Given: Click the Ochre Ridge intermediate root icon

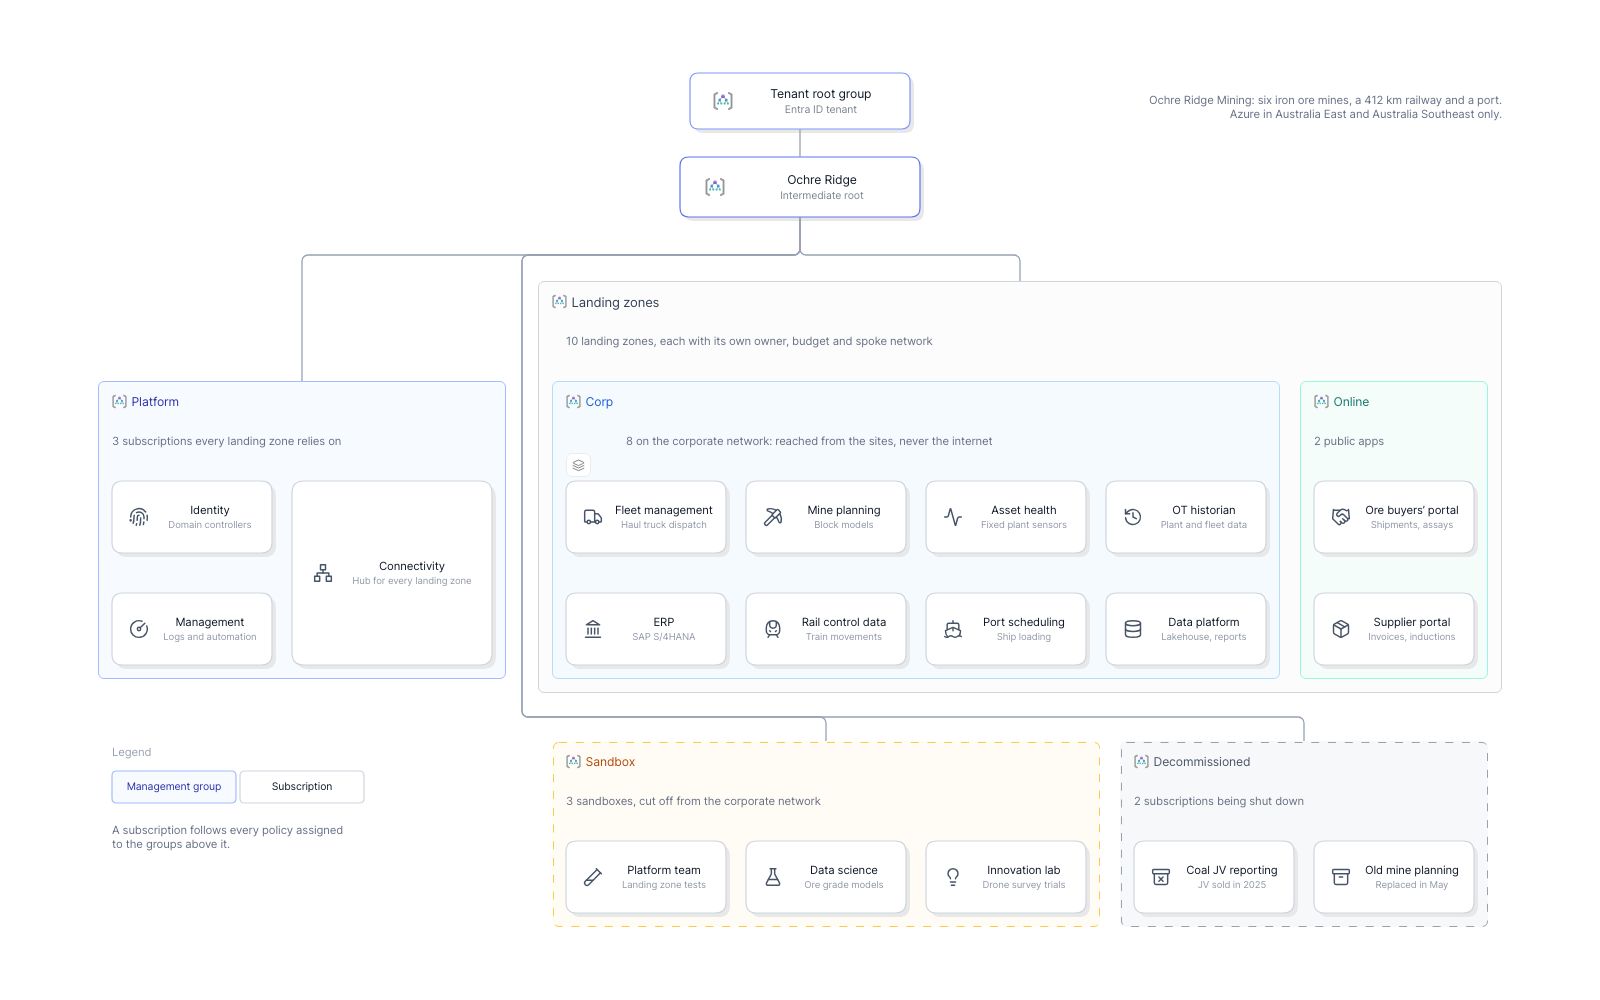Looking at the screenshot, I should pyautogui.click(x=715, y=187).
